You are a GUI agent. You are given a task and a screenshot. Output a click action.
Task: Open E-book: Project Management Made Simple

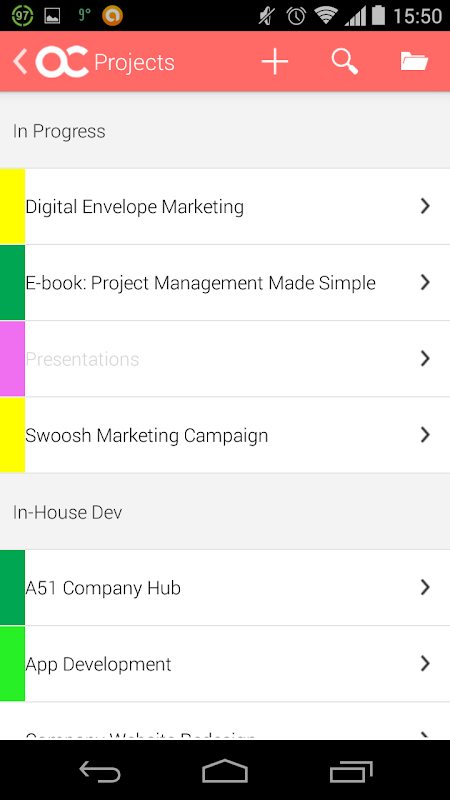(x=225, y=283)
